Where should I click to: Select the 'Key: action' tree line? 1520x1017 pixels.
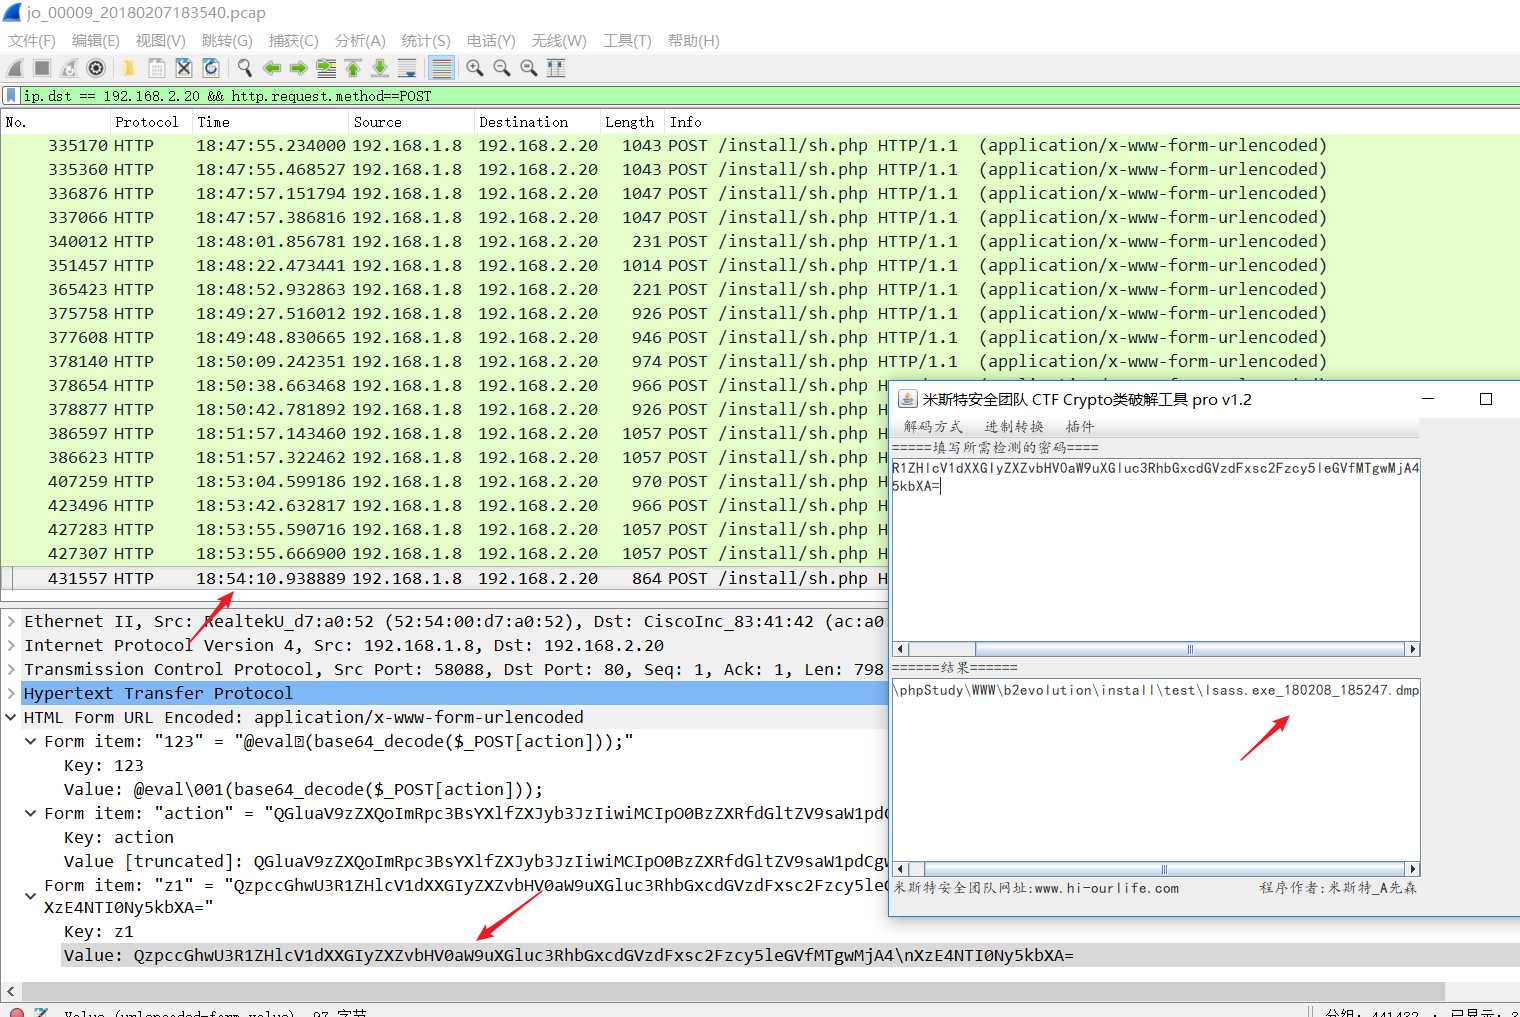[118, 837]
